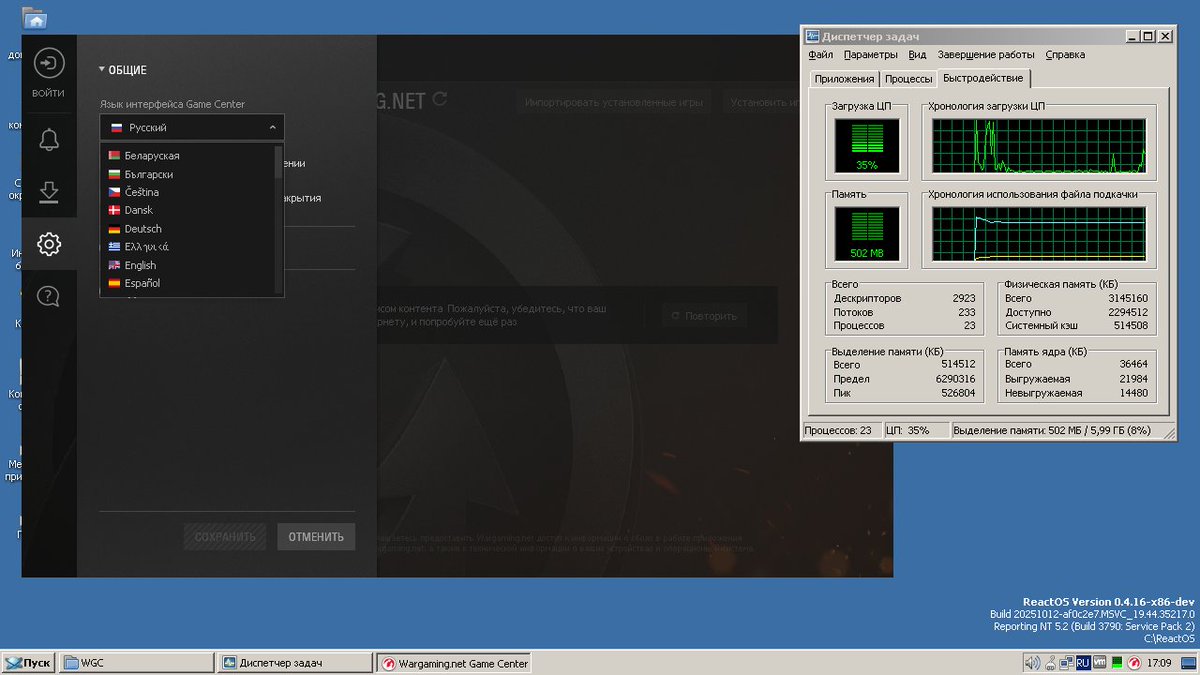Click the Дескрипторов value 2923
This screenshot has height=675, width=1200.
coord(964,299)
